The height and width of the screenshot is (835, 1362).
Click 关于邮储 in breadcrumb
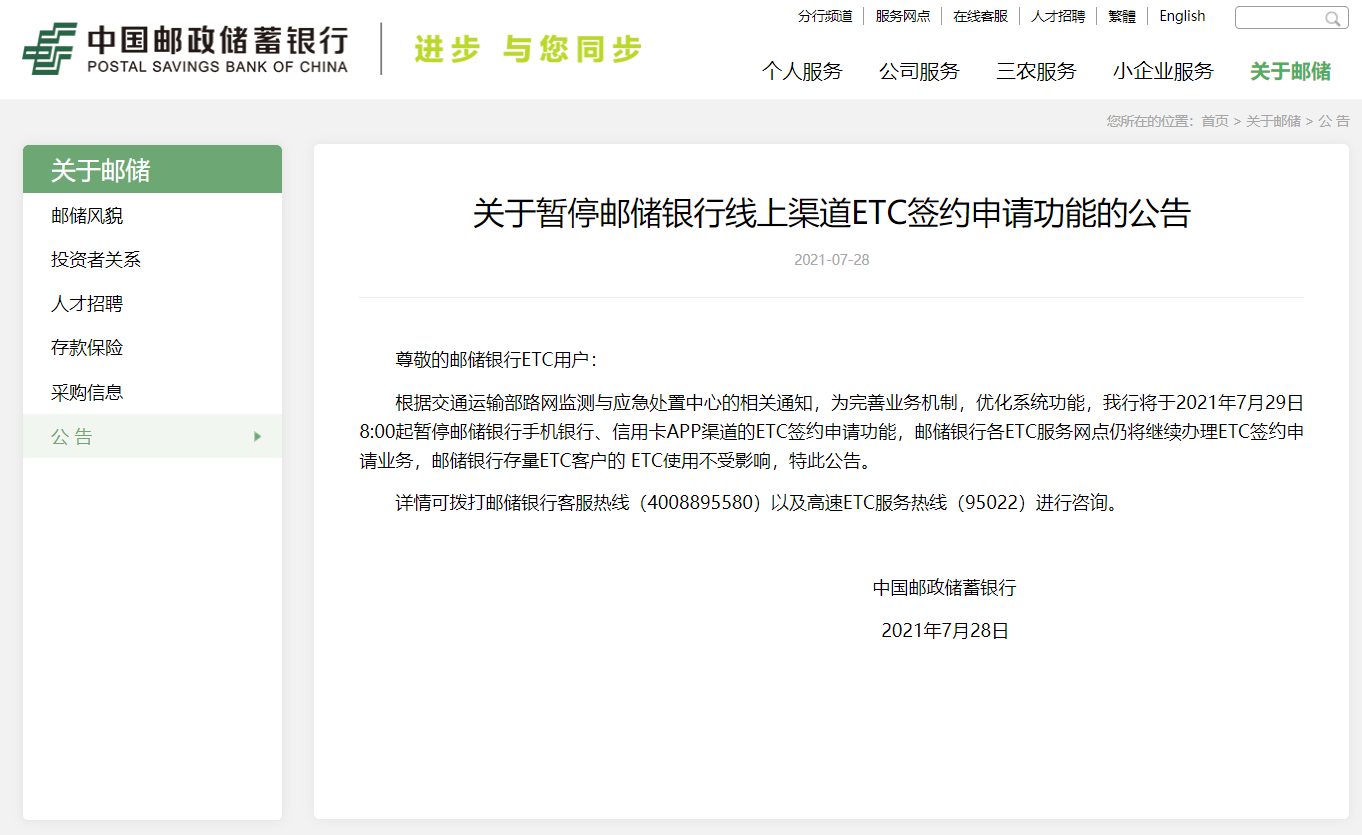[x=1273, y=121]
